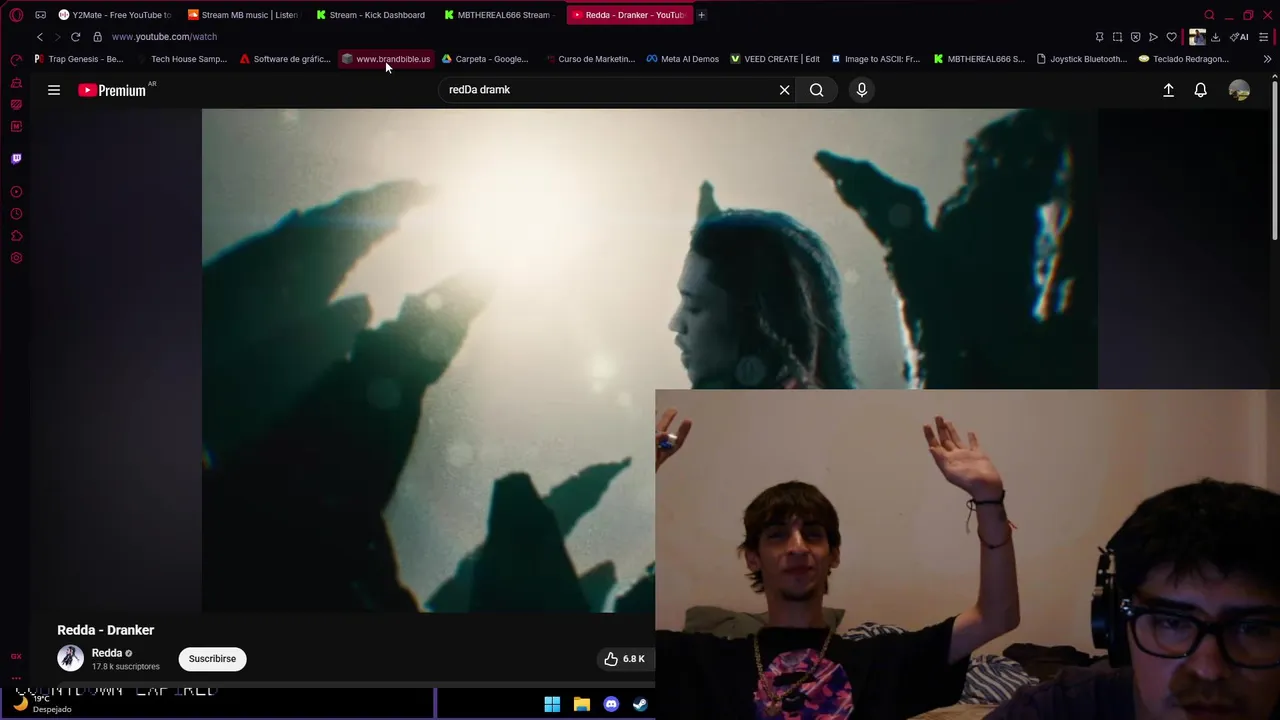This screenshot has width=1280, height=720.
Task: Reload the current page
Action: [75, 37]
